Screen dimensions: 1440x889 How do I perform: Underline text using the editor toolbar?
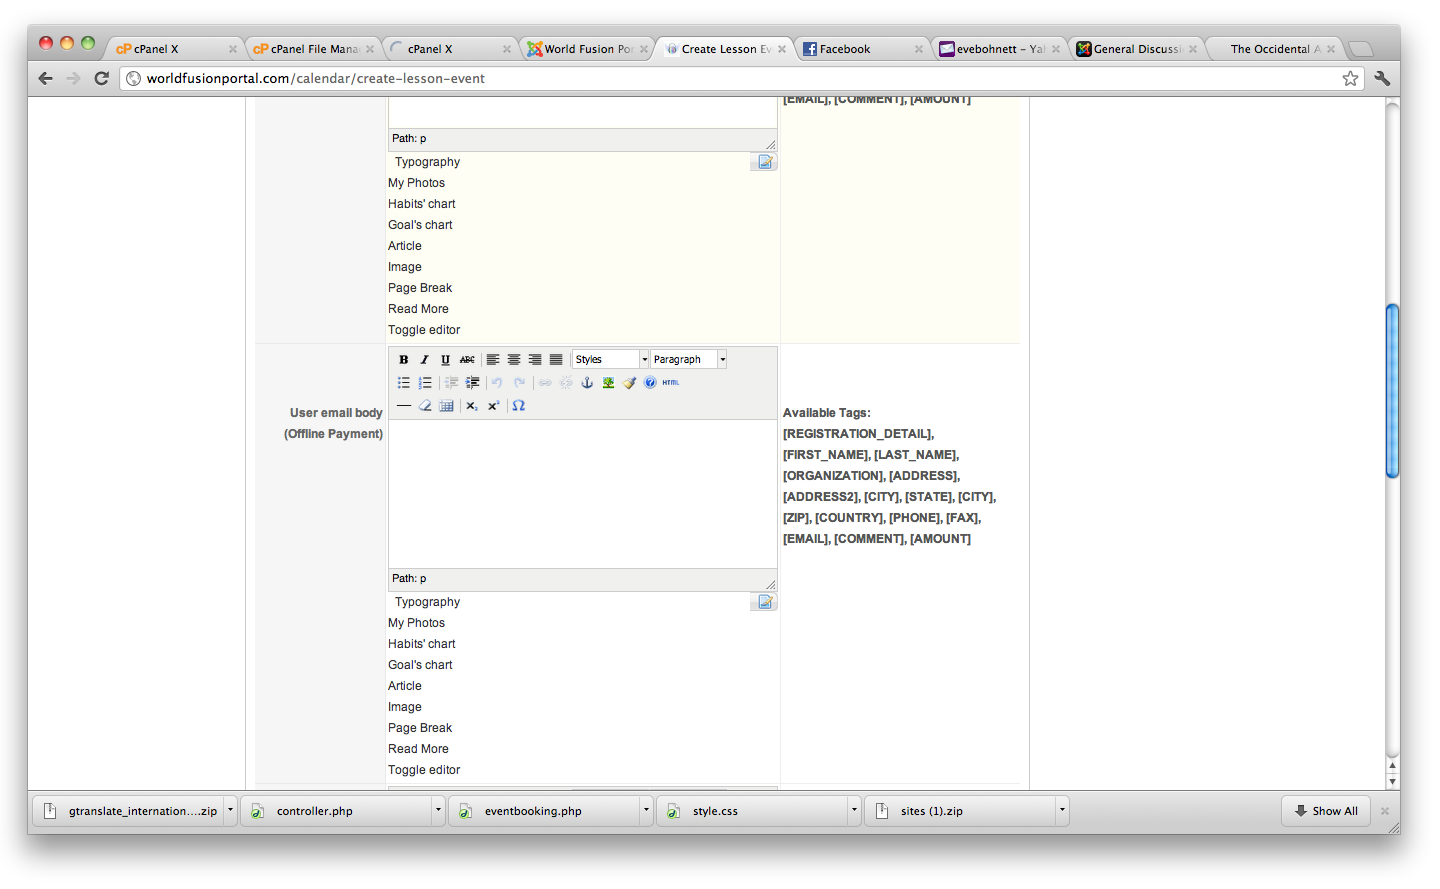click(x=445, y=359)
